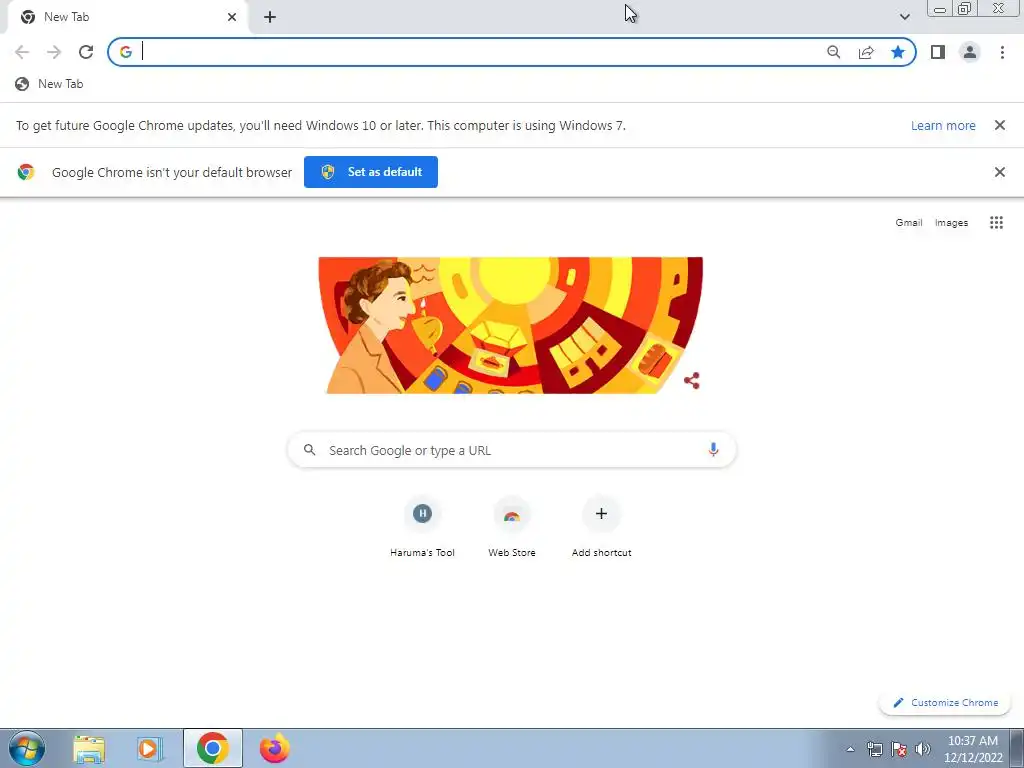Open the Haruma's Tool shortcut
The width and height of the screenshot is (1024, 768).
[422, 528]
